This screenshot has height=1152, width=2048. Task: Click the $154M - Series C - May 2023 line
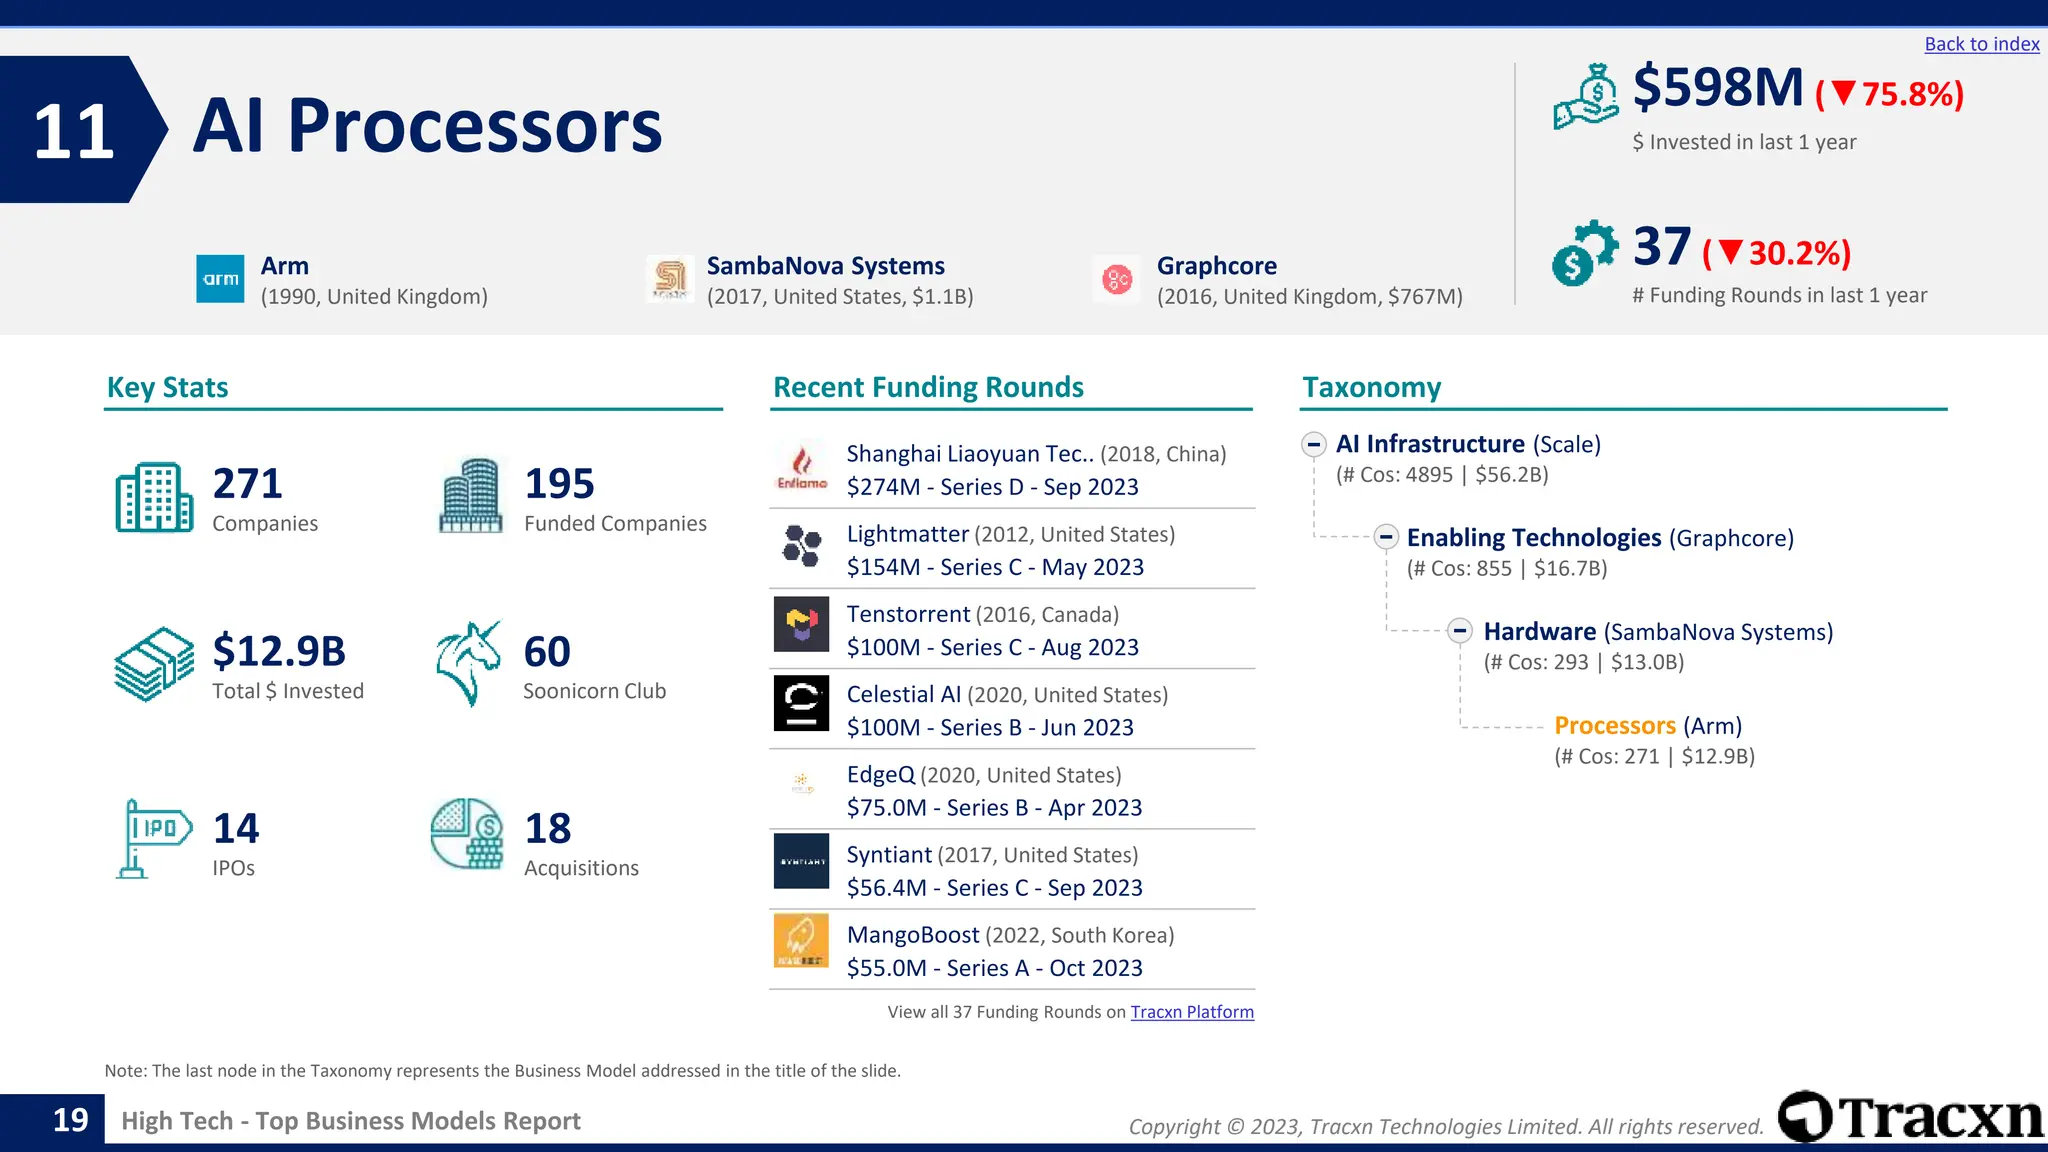tap(995, 567)
